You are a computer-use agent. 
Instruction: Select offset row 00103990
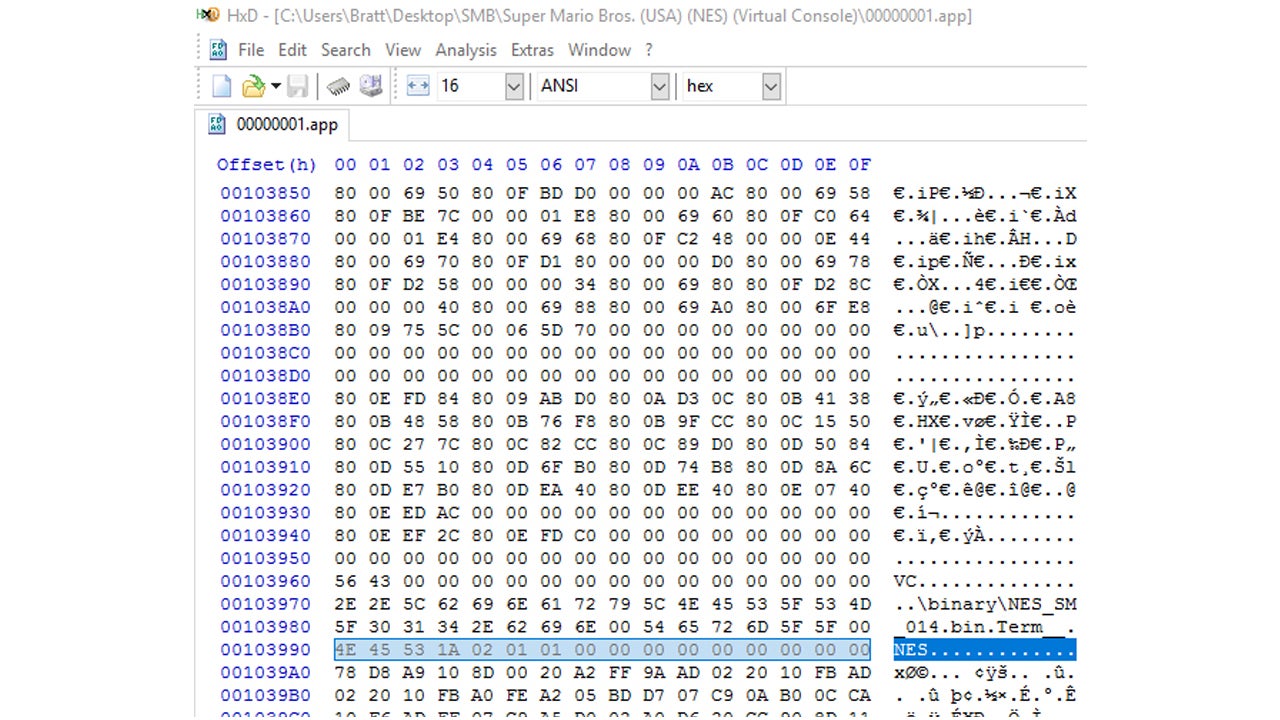(265, 650)
